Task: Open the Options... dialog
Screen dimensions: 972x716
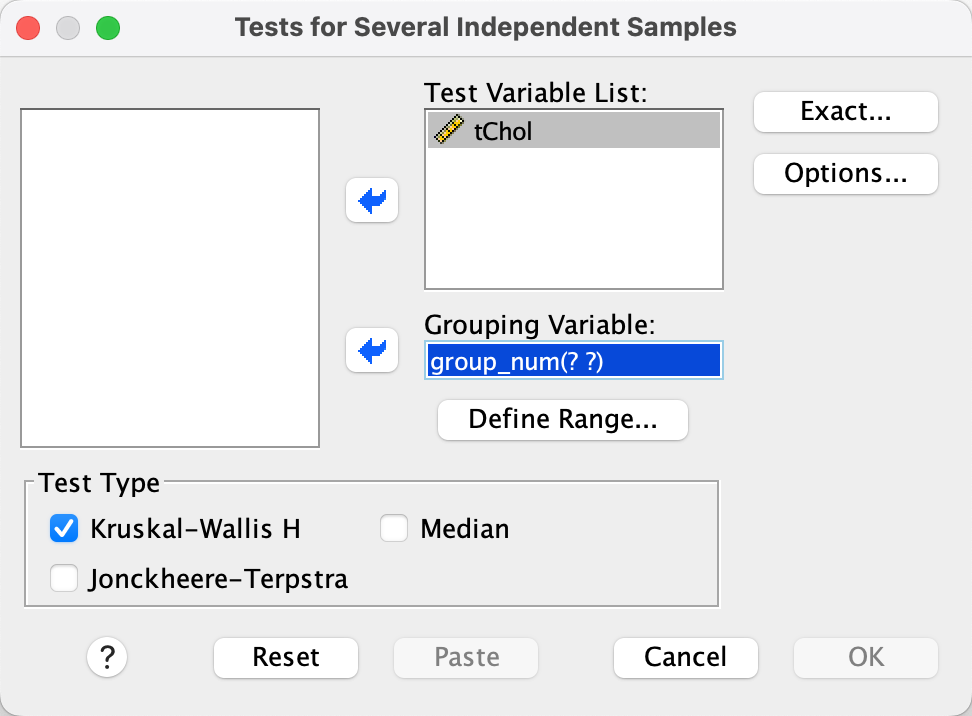Action: tap(845, 173)
